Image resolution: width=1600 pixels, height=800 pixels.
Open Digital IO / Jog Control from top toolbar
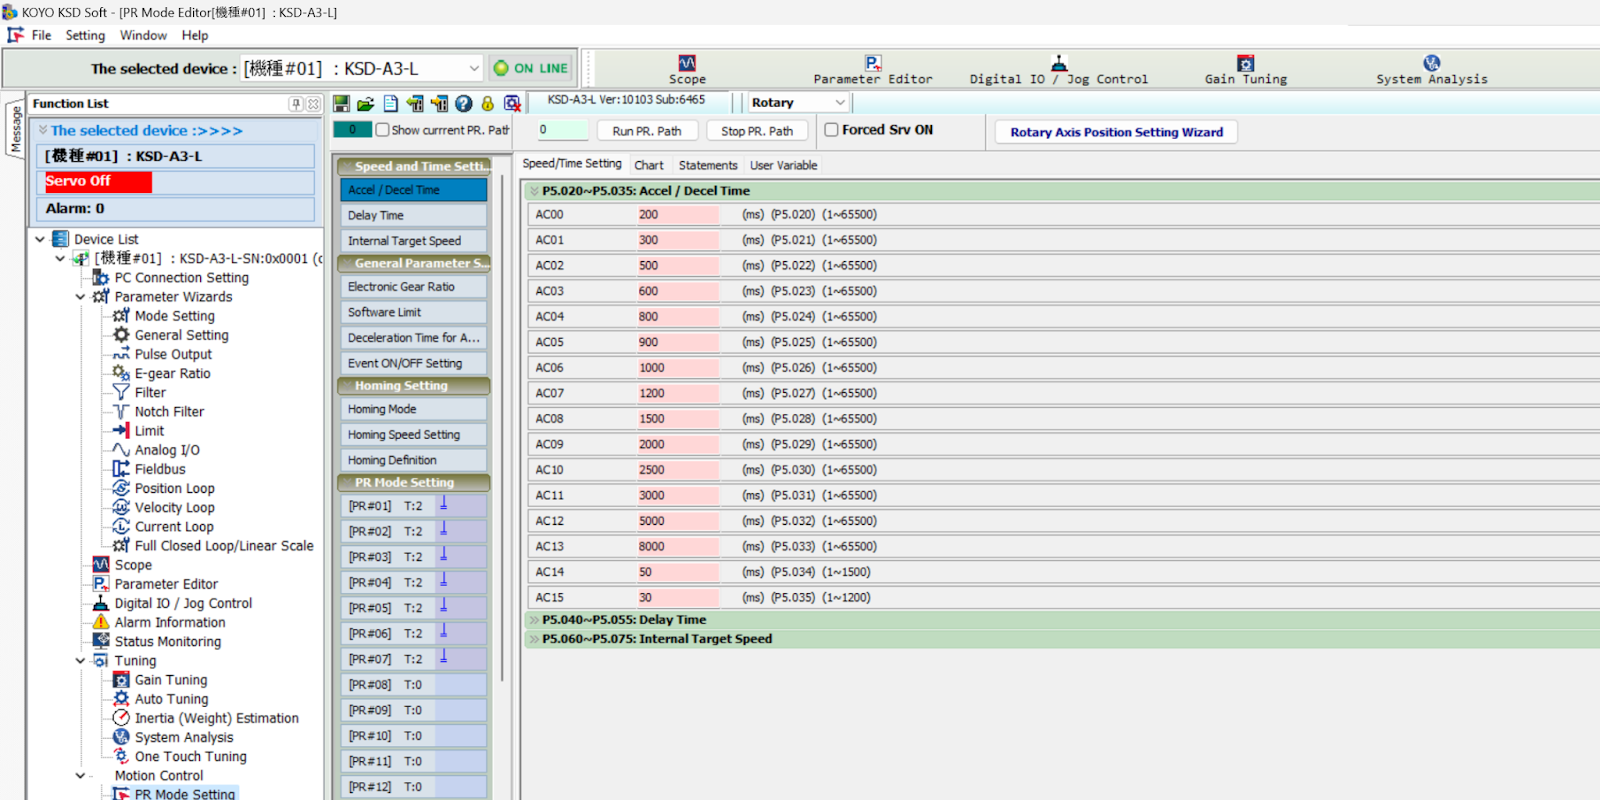tap(1059, 70)
